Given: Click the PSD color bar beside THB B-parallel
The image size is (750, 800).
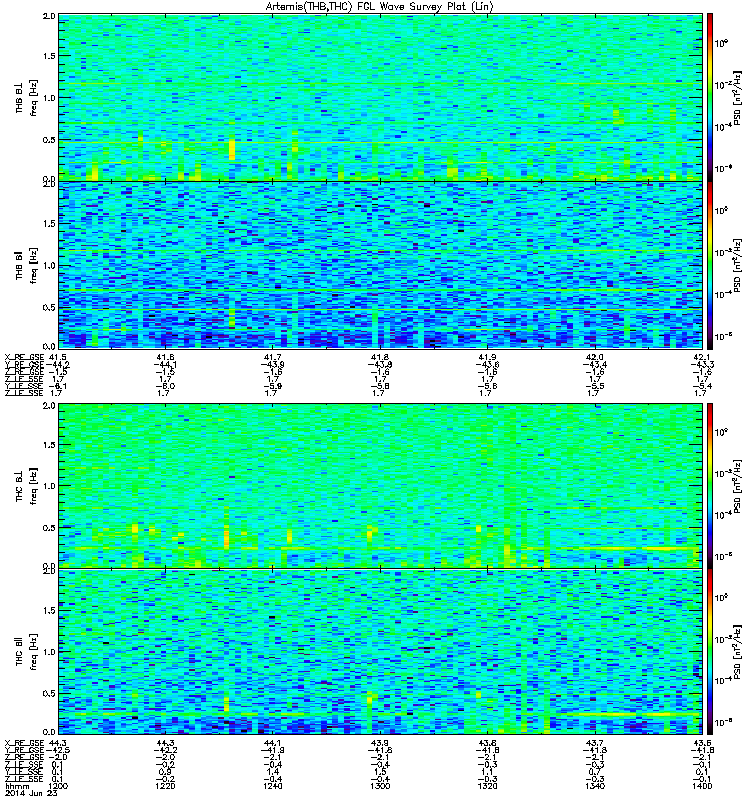Looking at the screenshot, I should pyautogui.click(x=710, y=265).
